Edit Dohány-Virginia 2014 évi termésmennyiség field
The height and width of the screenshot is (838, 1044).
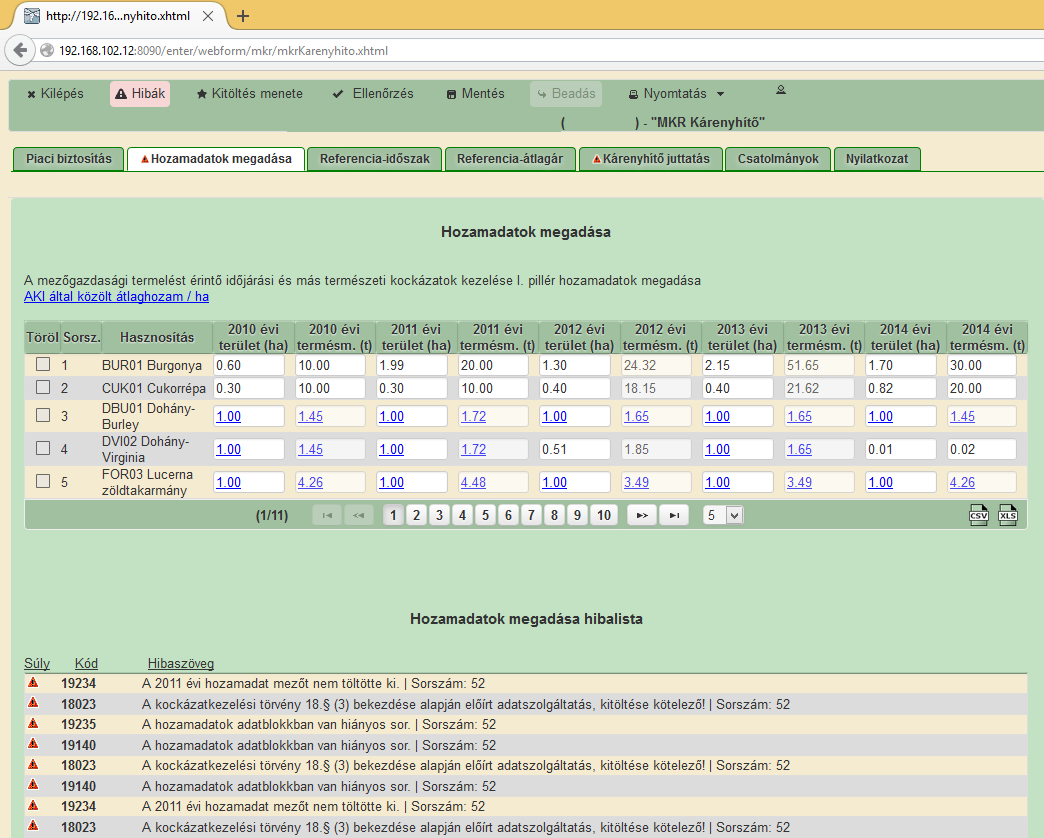click(982, 449)
